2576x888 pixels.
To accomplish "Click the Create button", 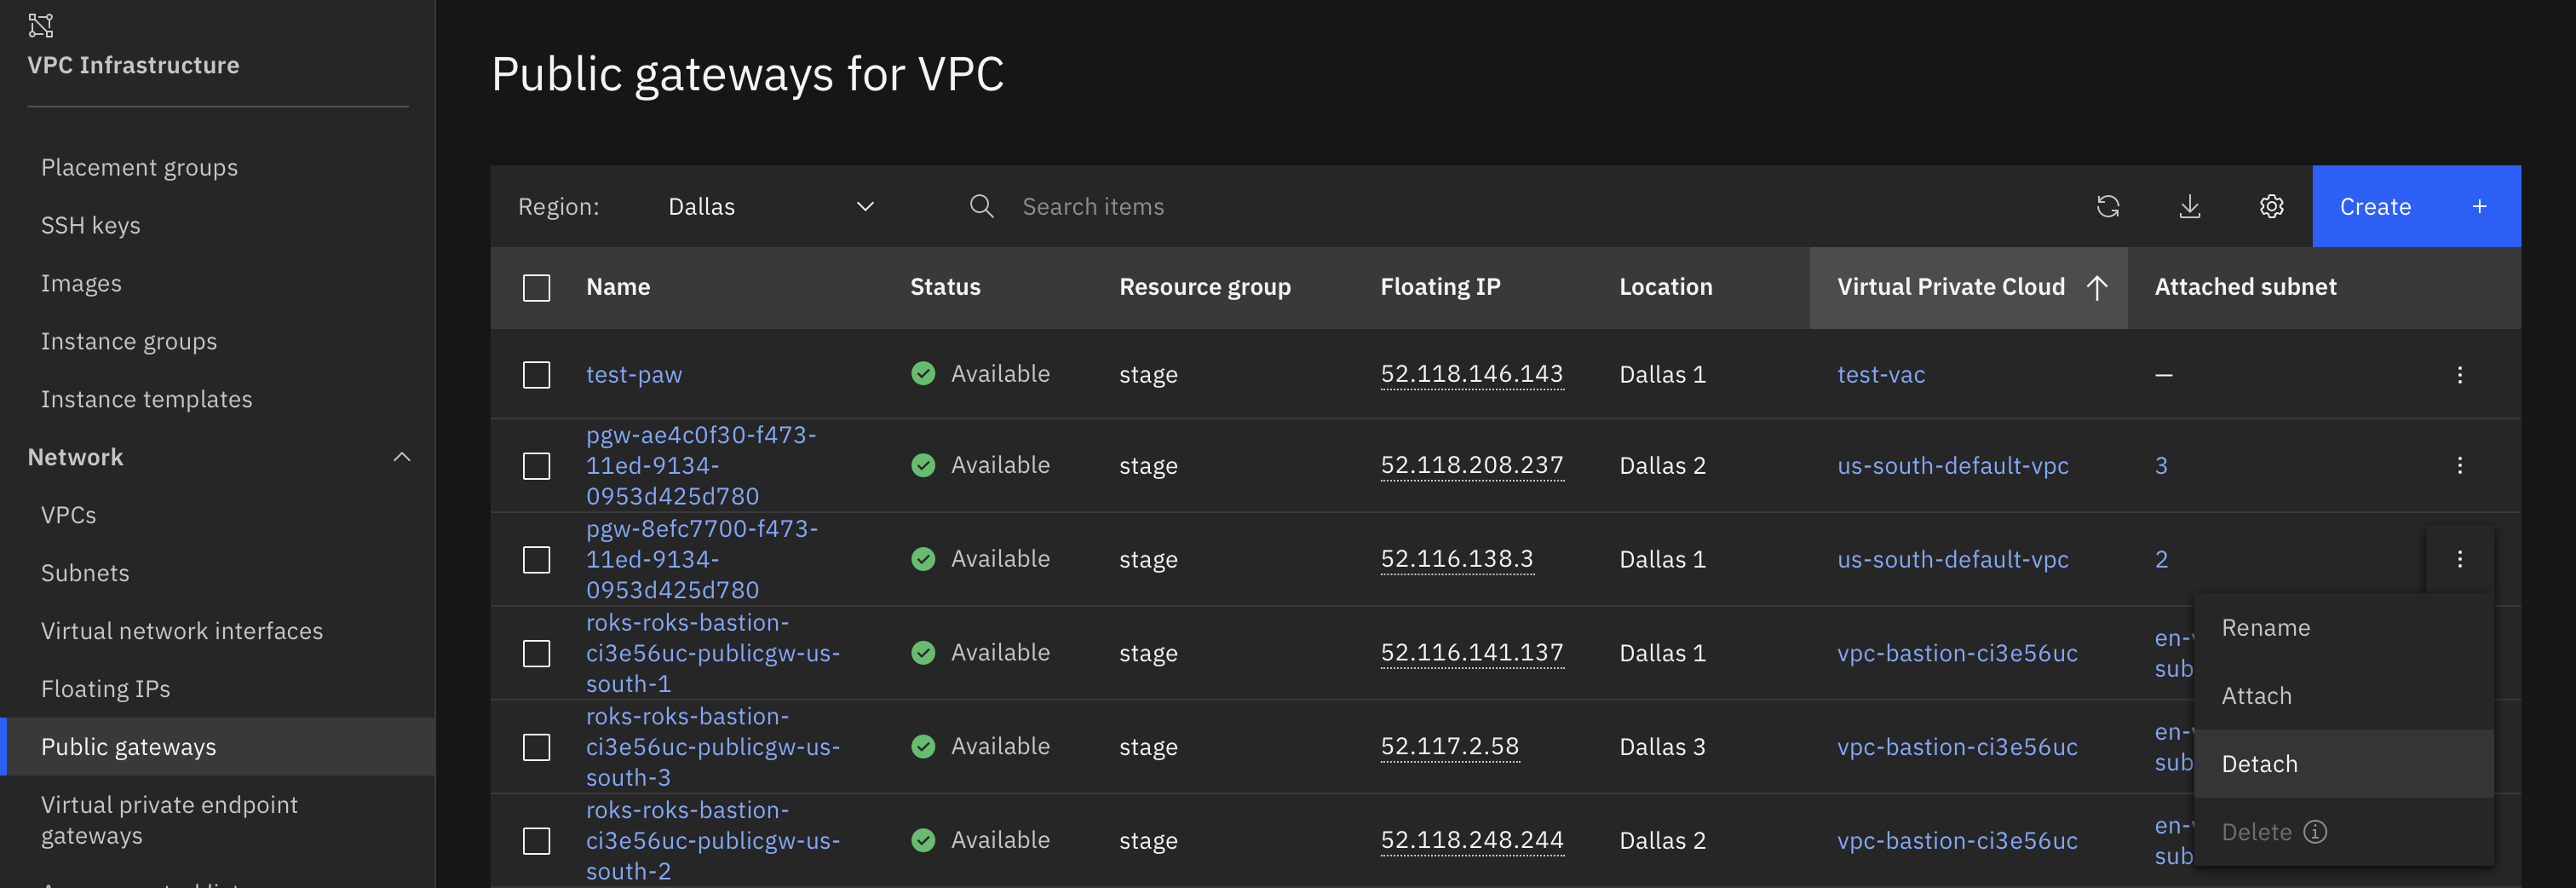I will click(x=2416, y=206).
